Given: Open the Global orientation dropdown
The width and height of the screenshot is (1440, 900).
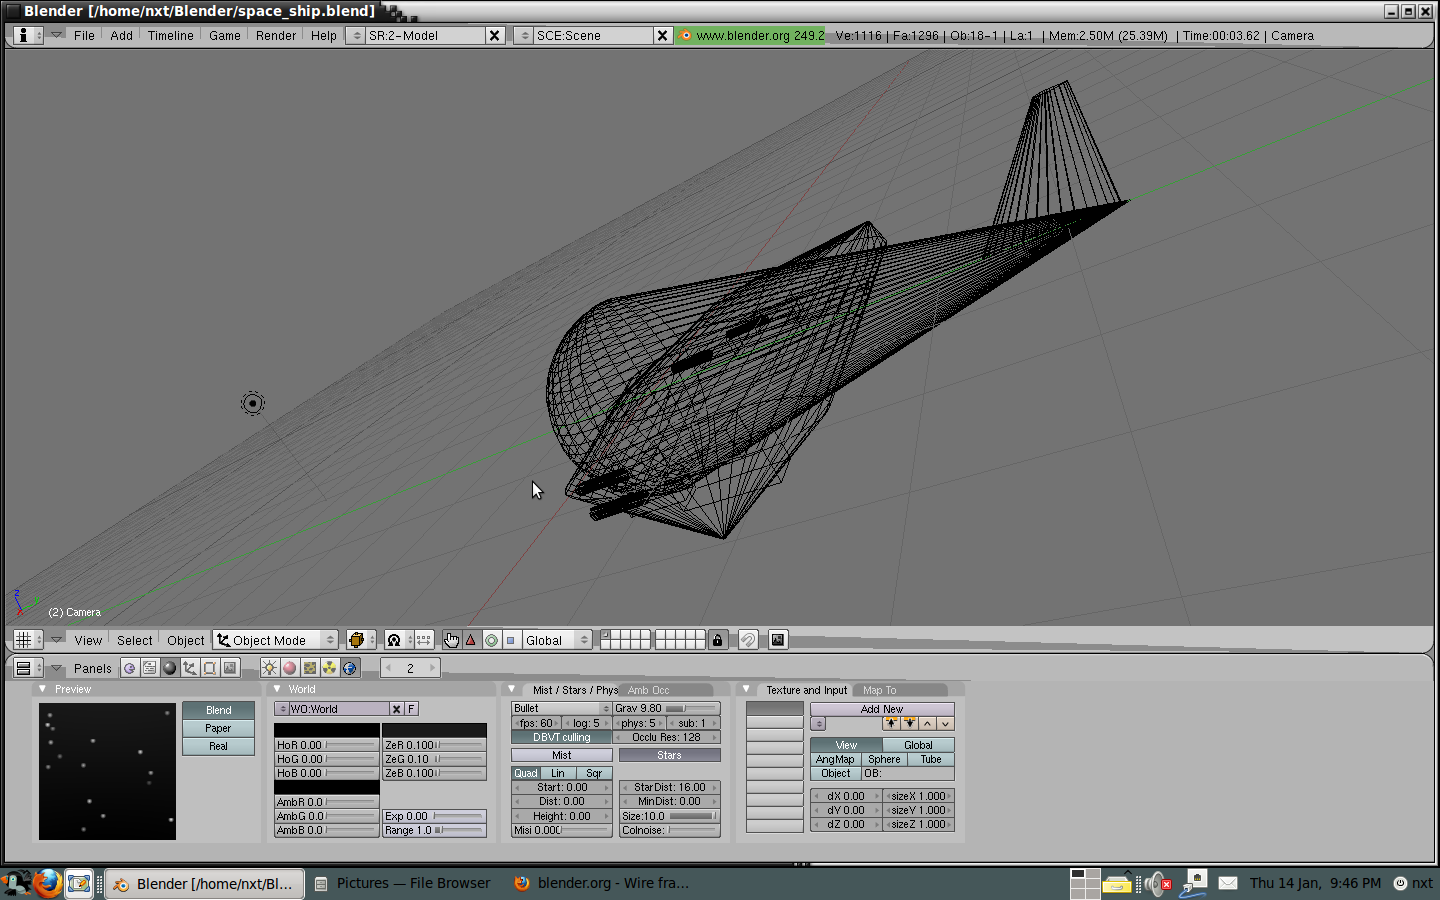Looking at the screenshot, I should pyautogui.click(x=556, y=640).
